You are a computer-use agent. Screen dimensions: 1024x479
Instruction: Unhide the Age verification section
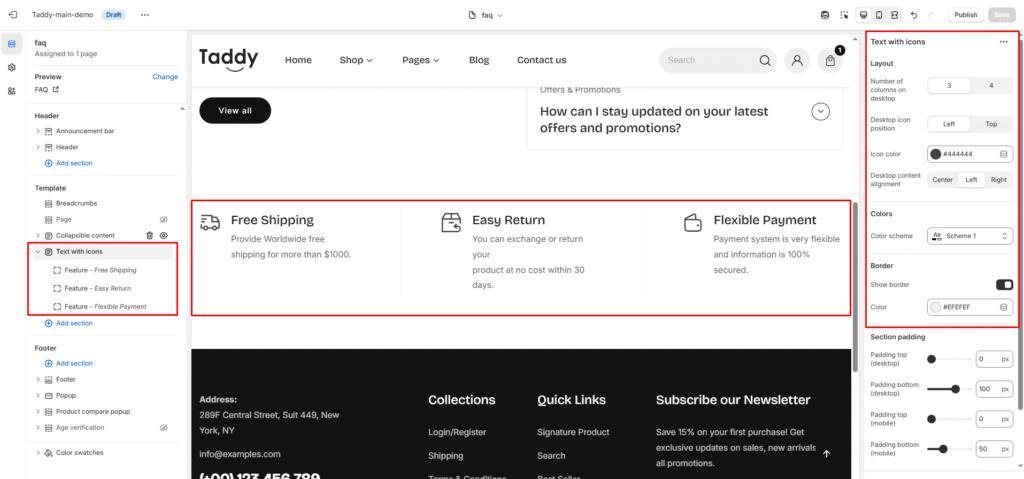[164, 427]
